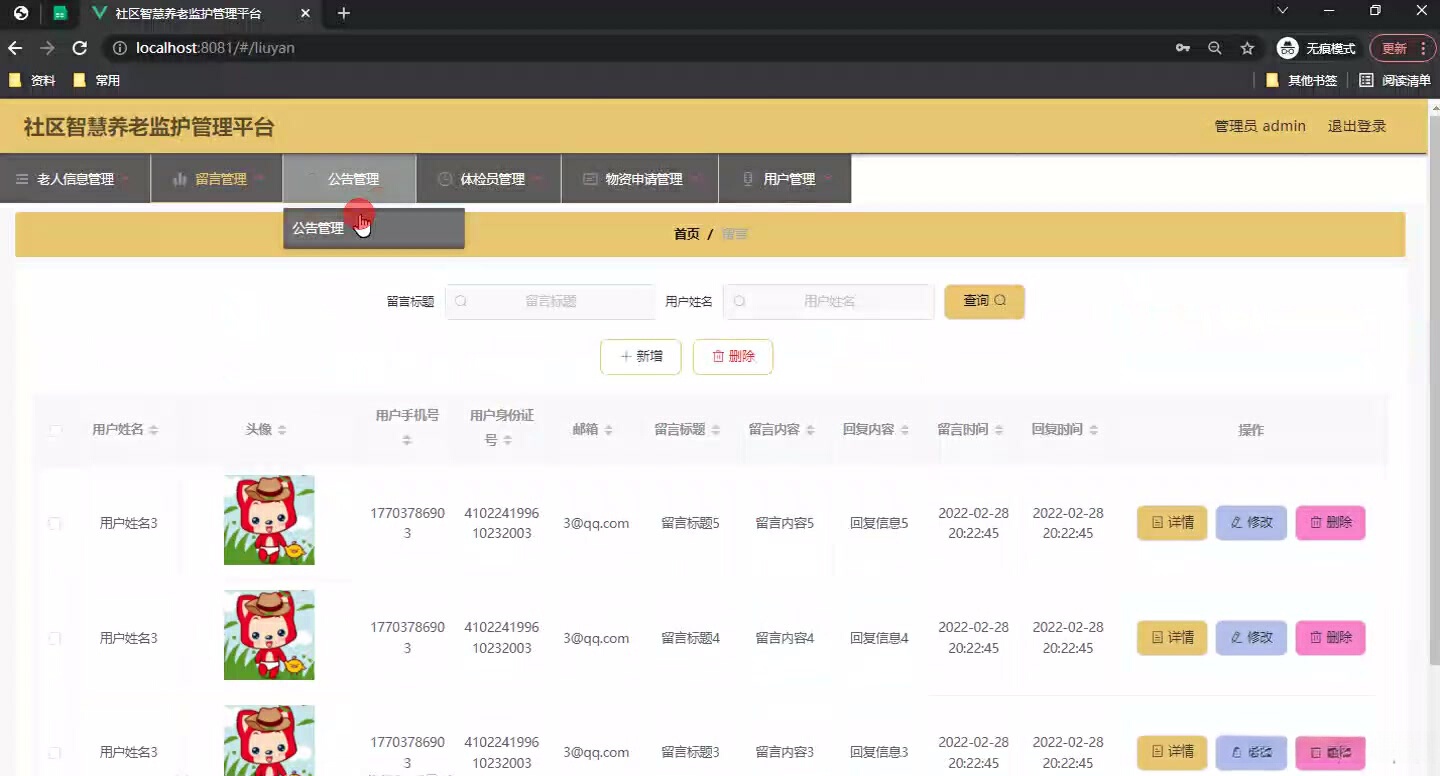Click 退出登录 to log out
The height and width of the screenshot is (776, 1440).
pos(1357,126)
